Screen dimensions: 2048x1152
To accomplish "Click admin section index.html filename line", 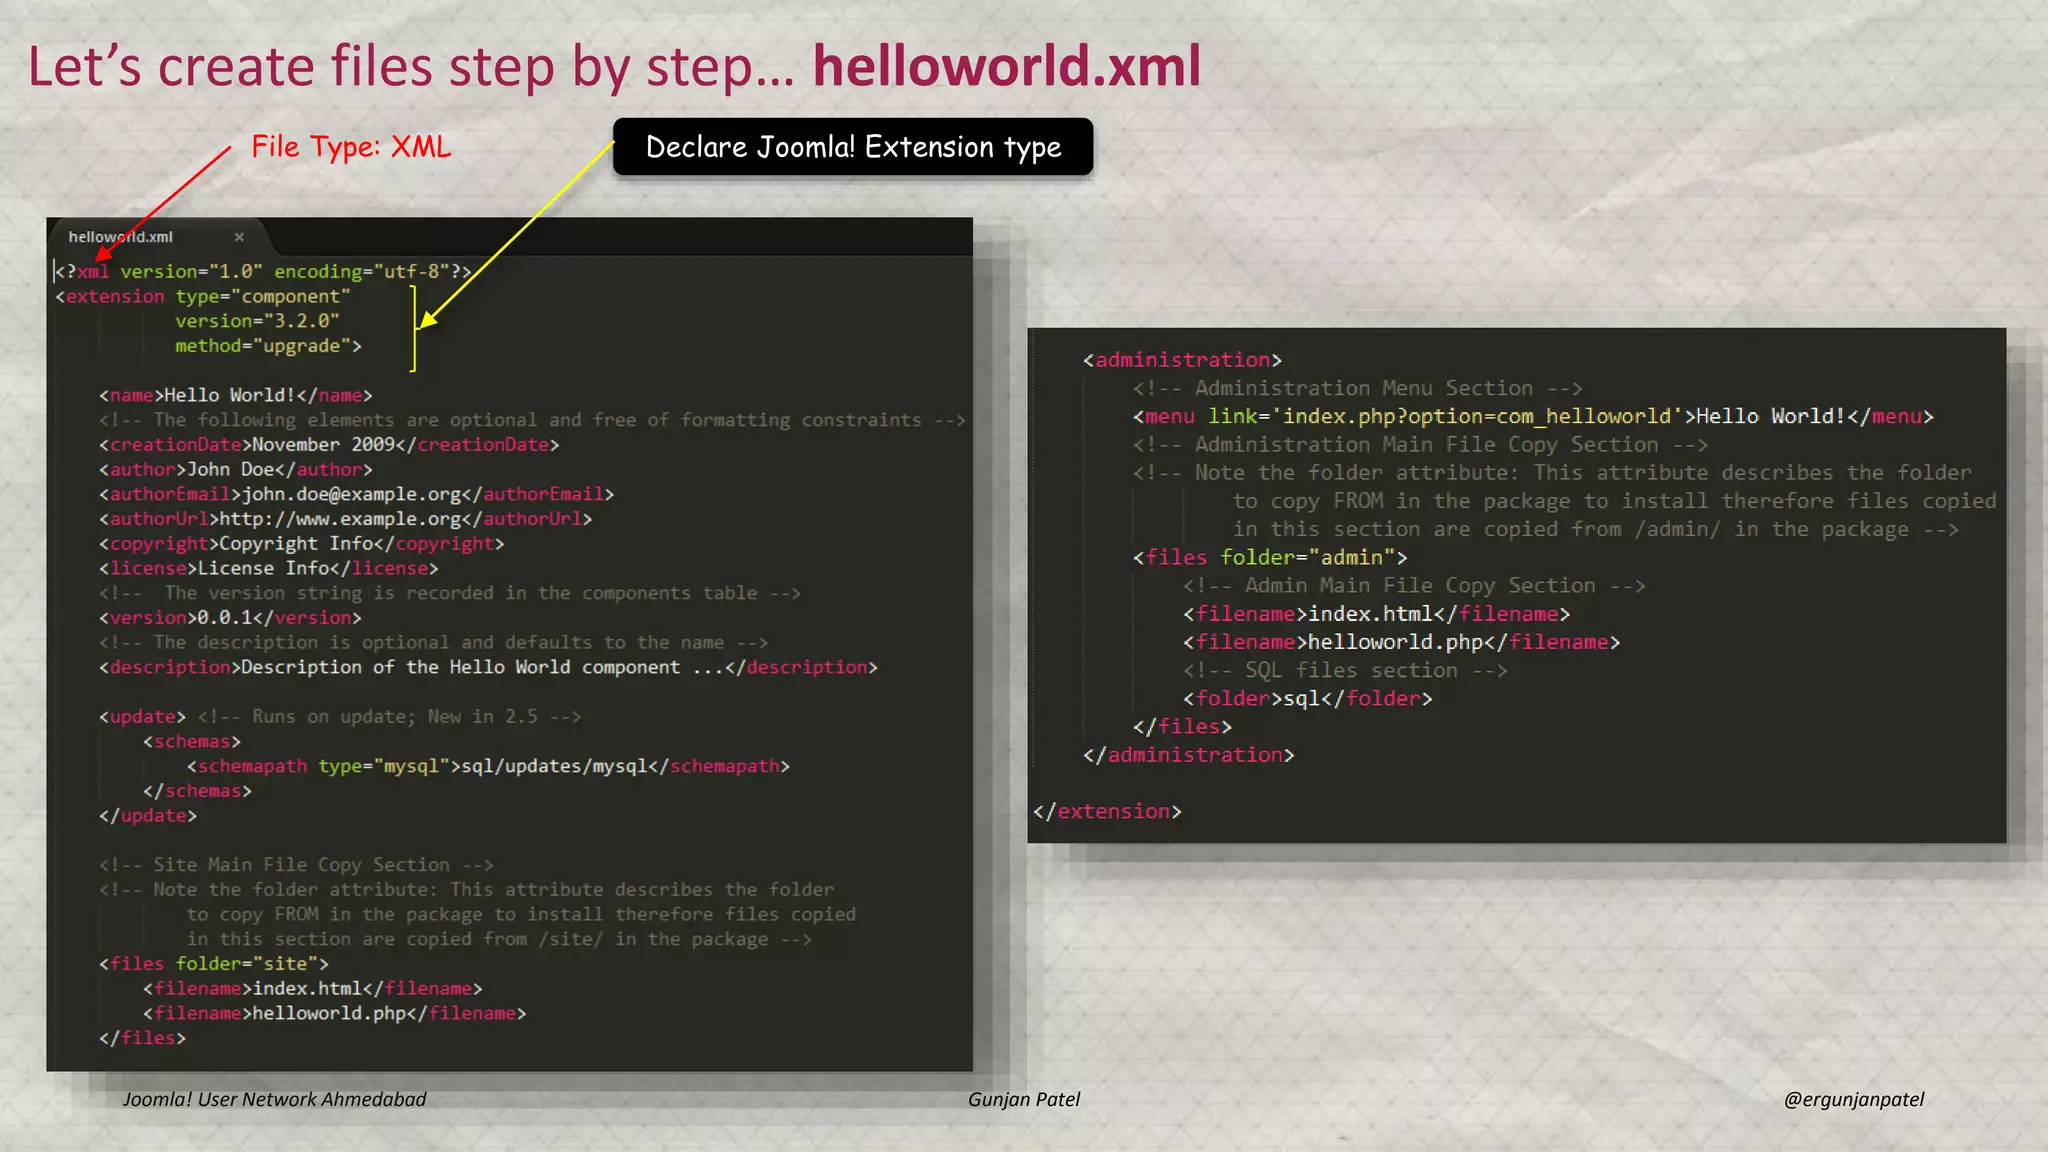I will [1377, 614].
